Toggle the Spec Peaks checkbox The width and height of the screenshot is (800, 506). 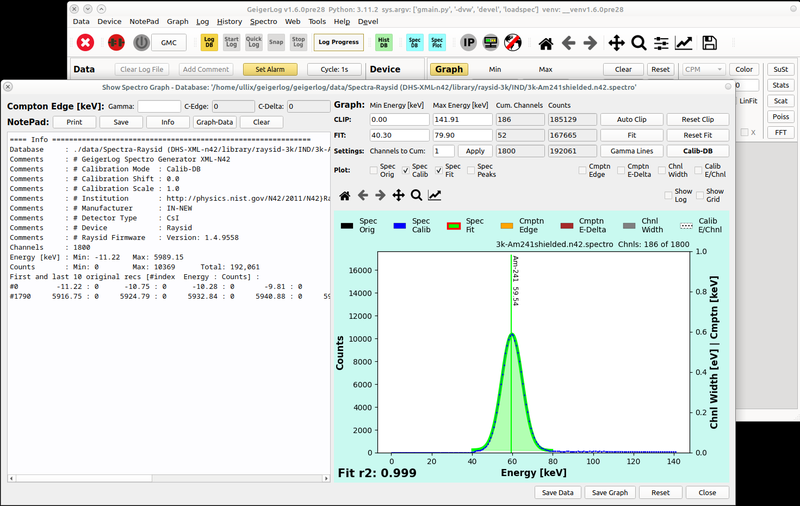point(470,170)
